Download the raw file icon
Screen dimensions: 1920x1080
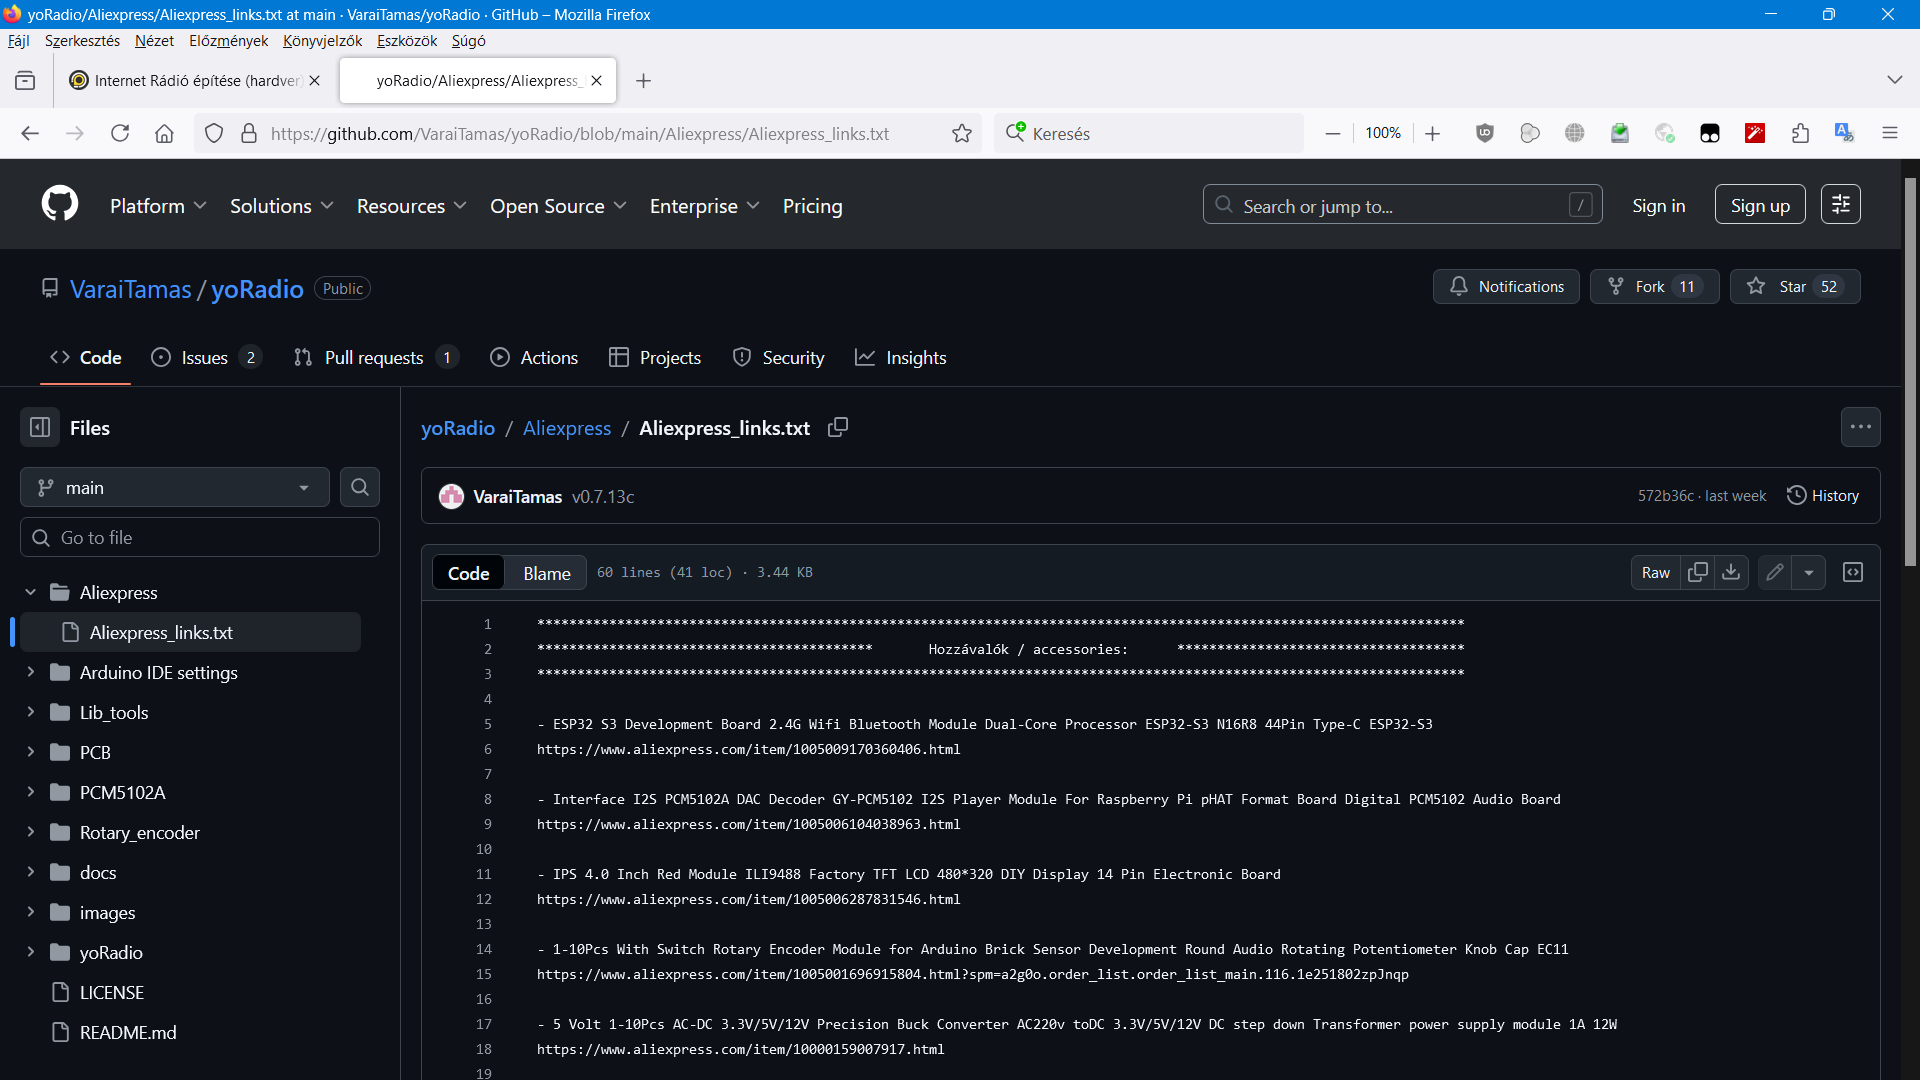pyautogui.click(x=1731, y=572)
